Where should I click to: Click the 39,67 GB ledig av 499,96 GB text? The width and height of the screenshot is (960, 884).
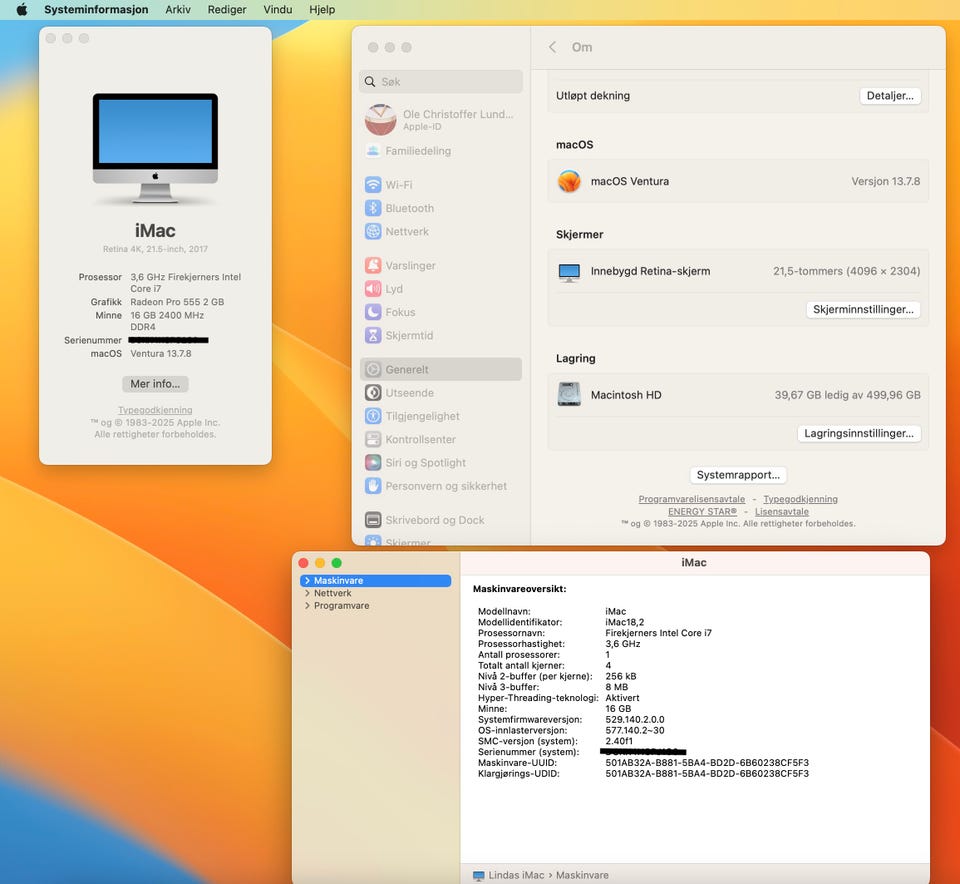[x=847, y=395]
